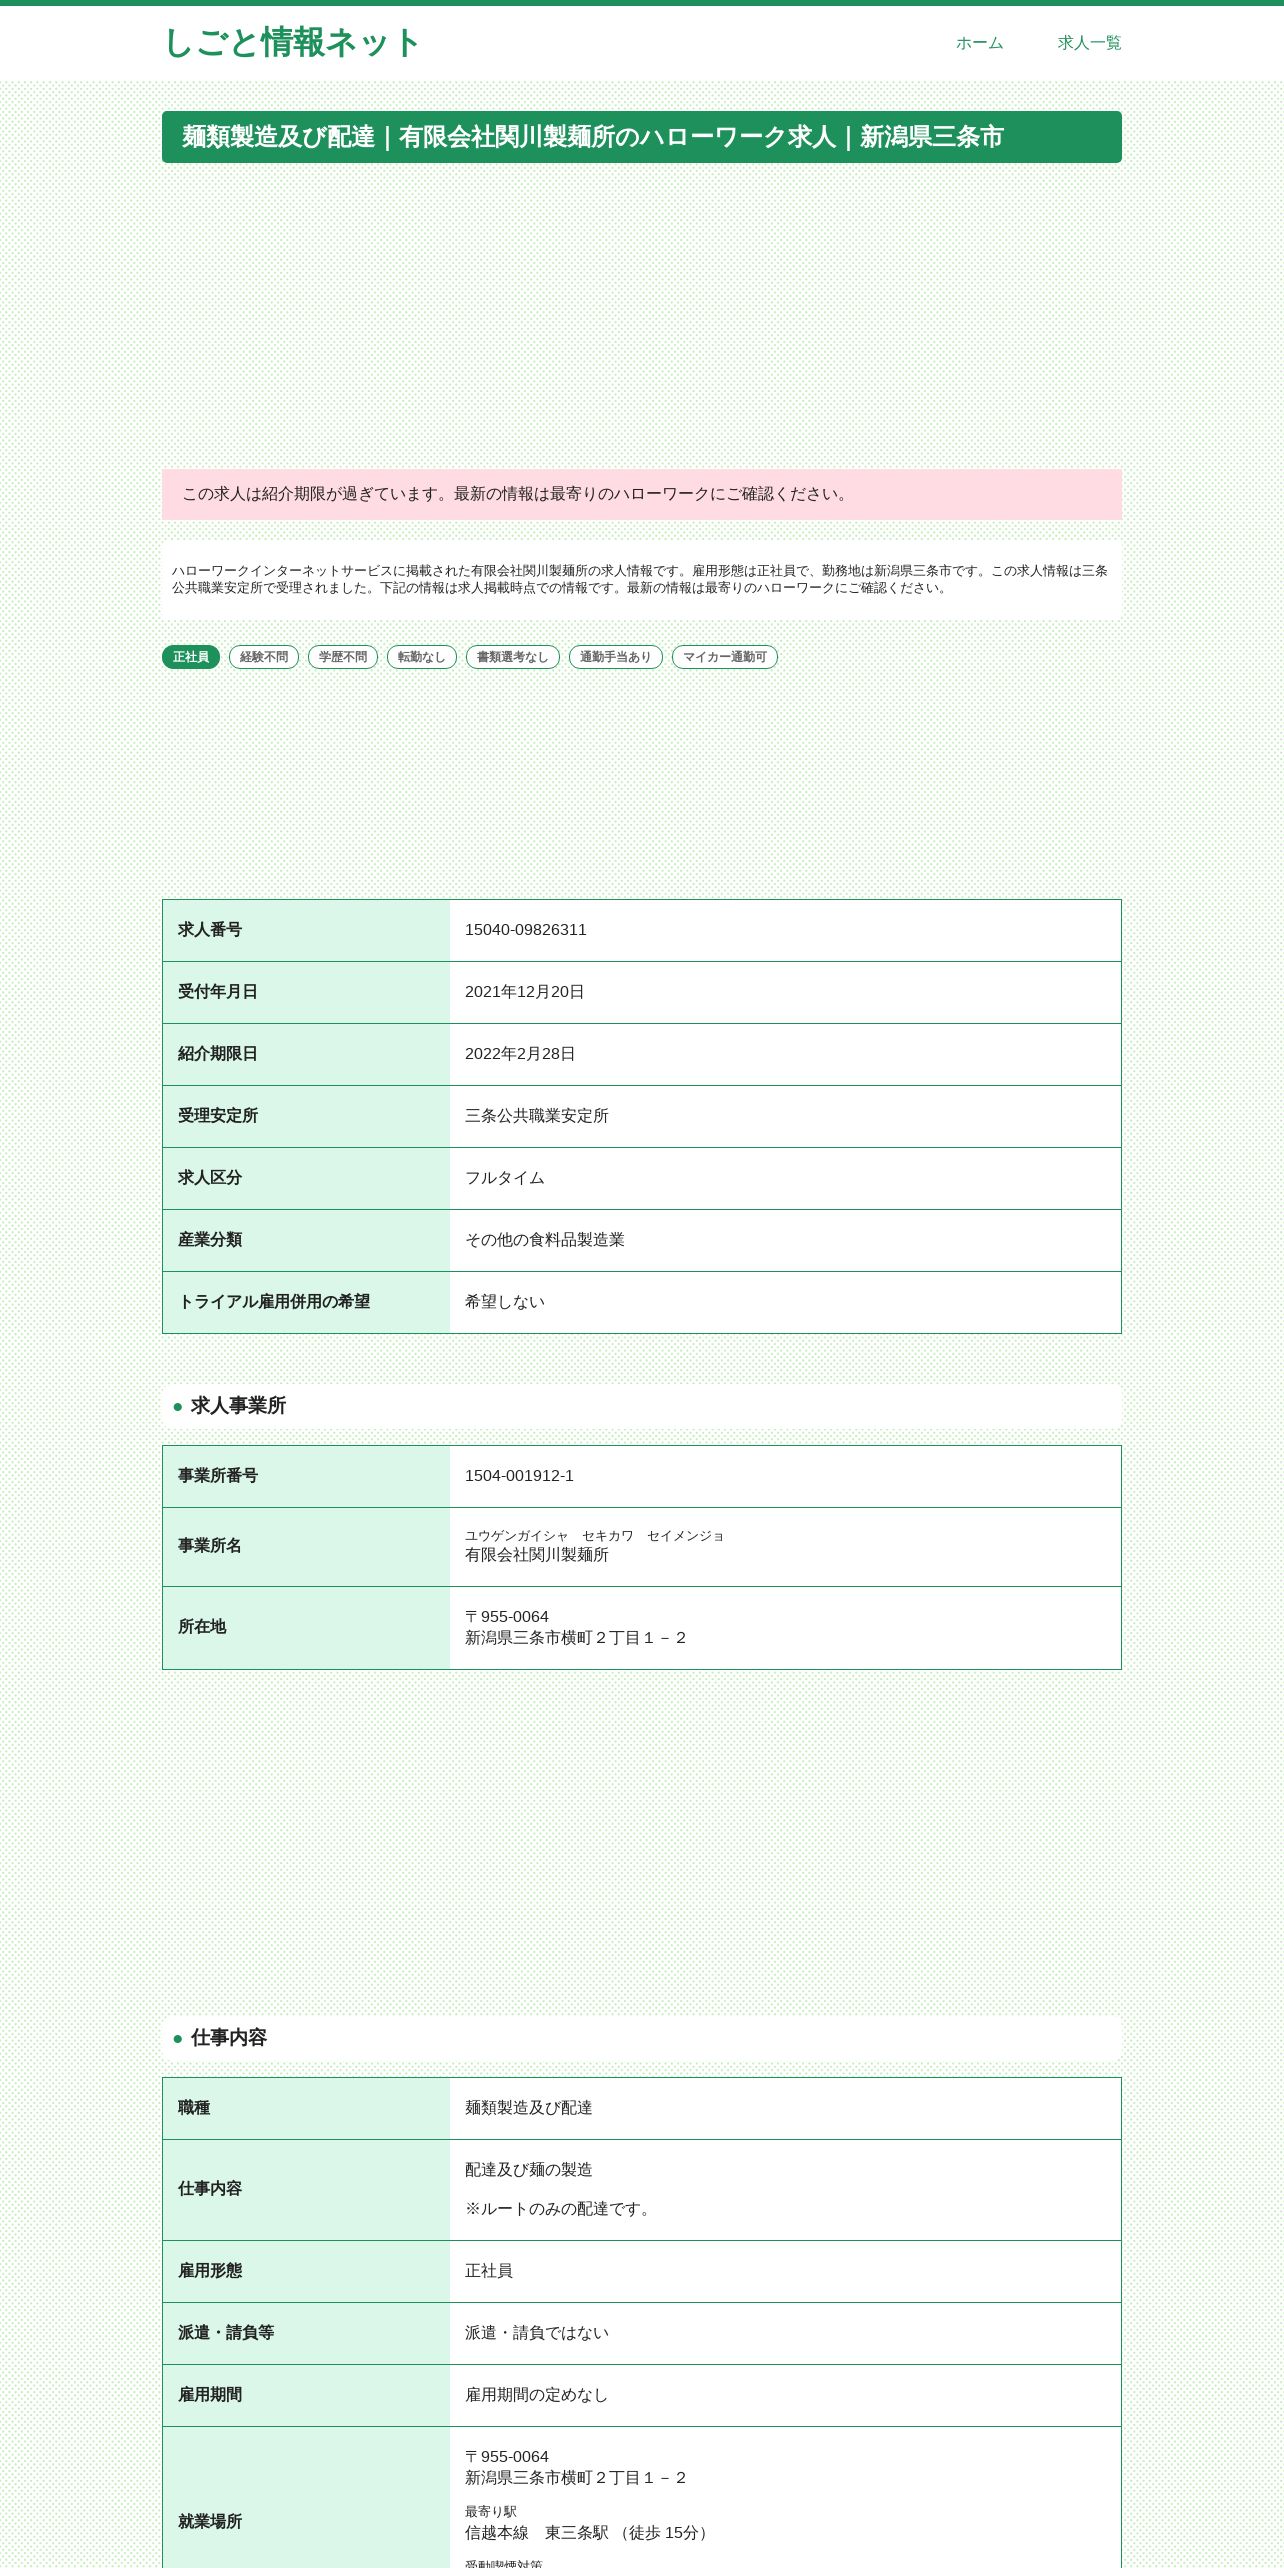
Task: Click the value その他の食料品製造業
Action: coord(545,1240)
